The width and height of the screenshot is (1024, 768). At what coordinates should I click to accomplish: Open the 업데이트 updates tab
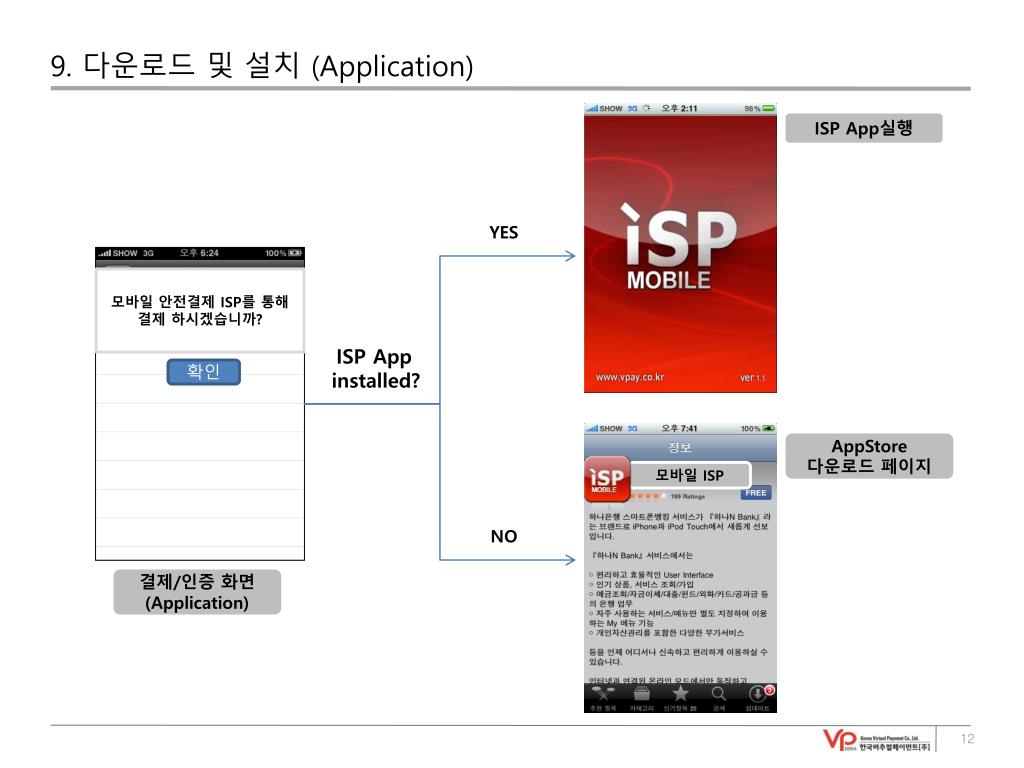[x=758, y=698]
